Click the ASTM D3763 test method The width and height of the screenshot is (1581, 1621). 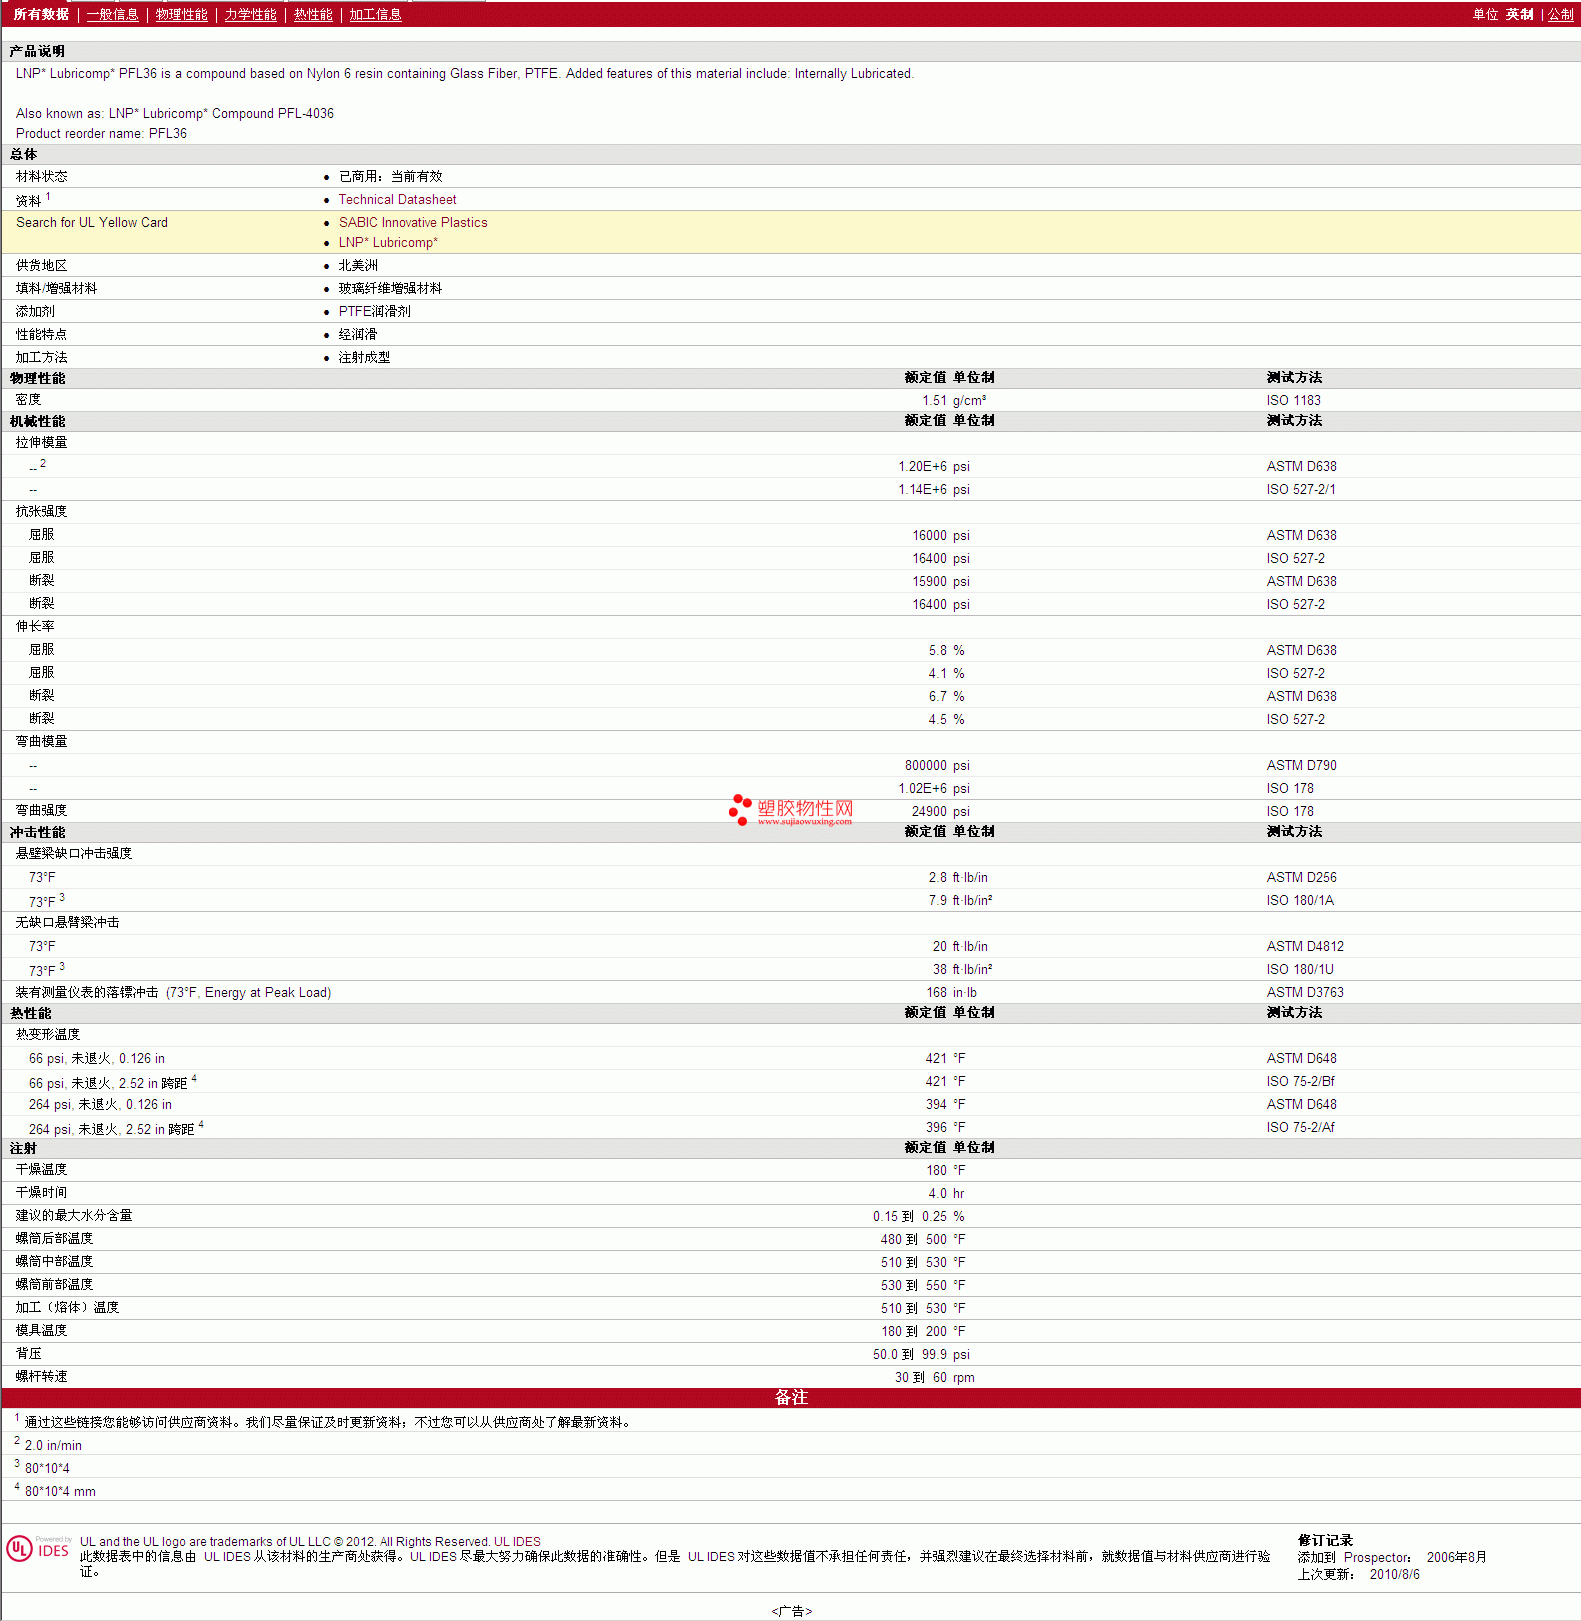[x=1305, y=993]
